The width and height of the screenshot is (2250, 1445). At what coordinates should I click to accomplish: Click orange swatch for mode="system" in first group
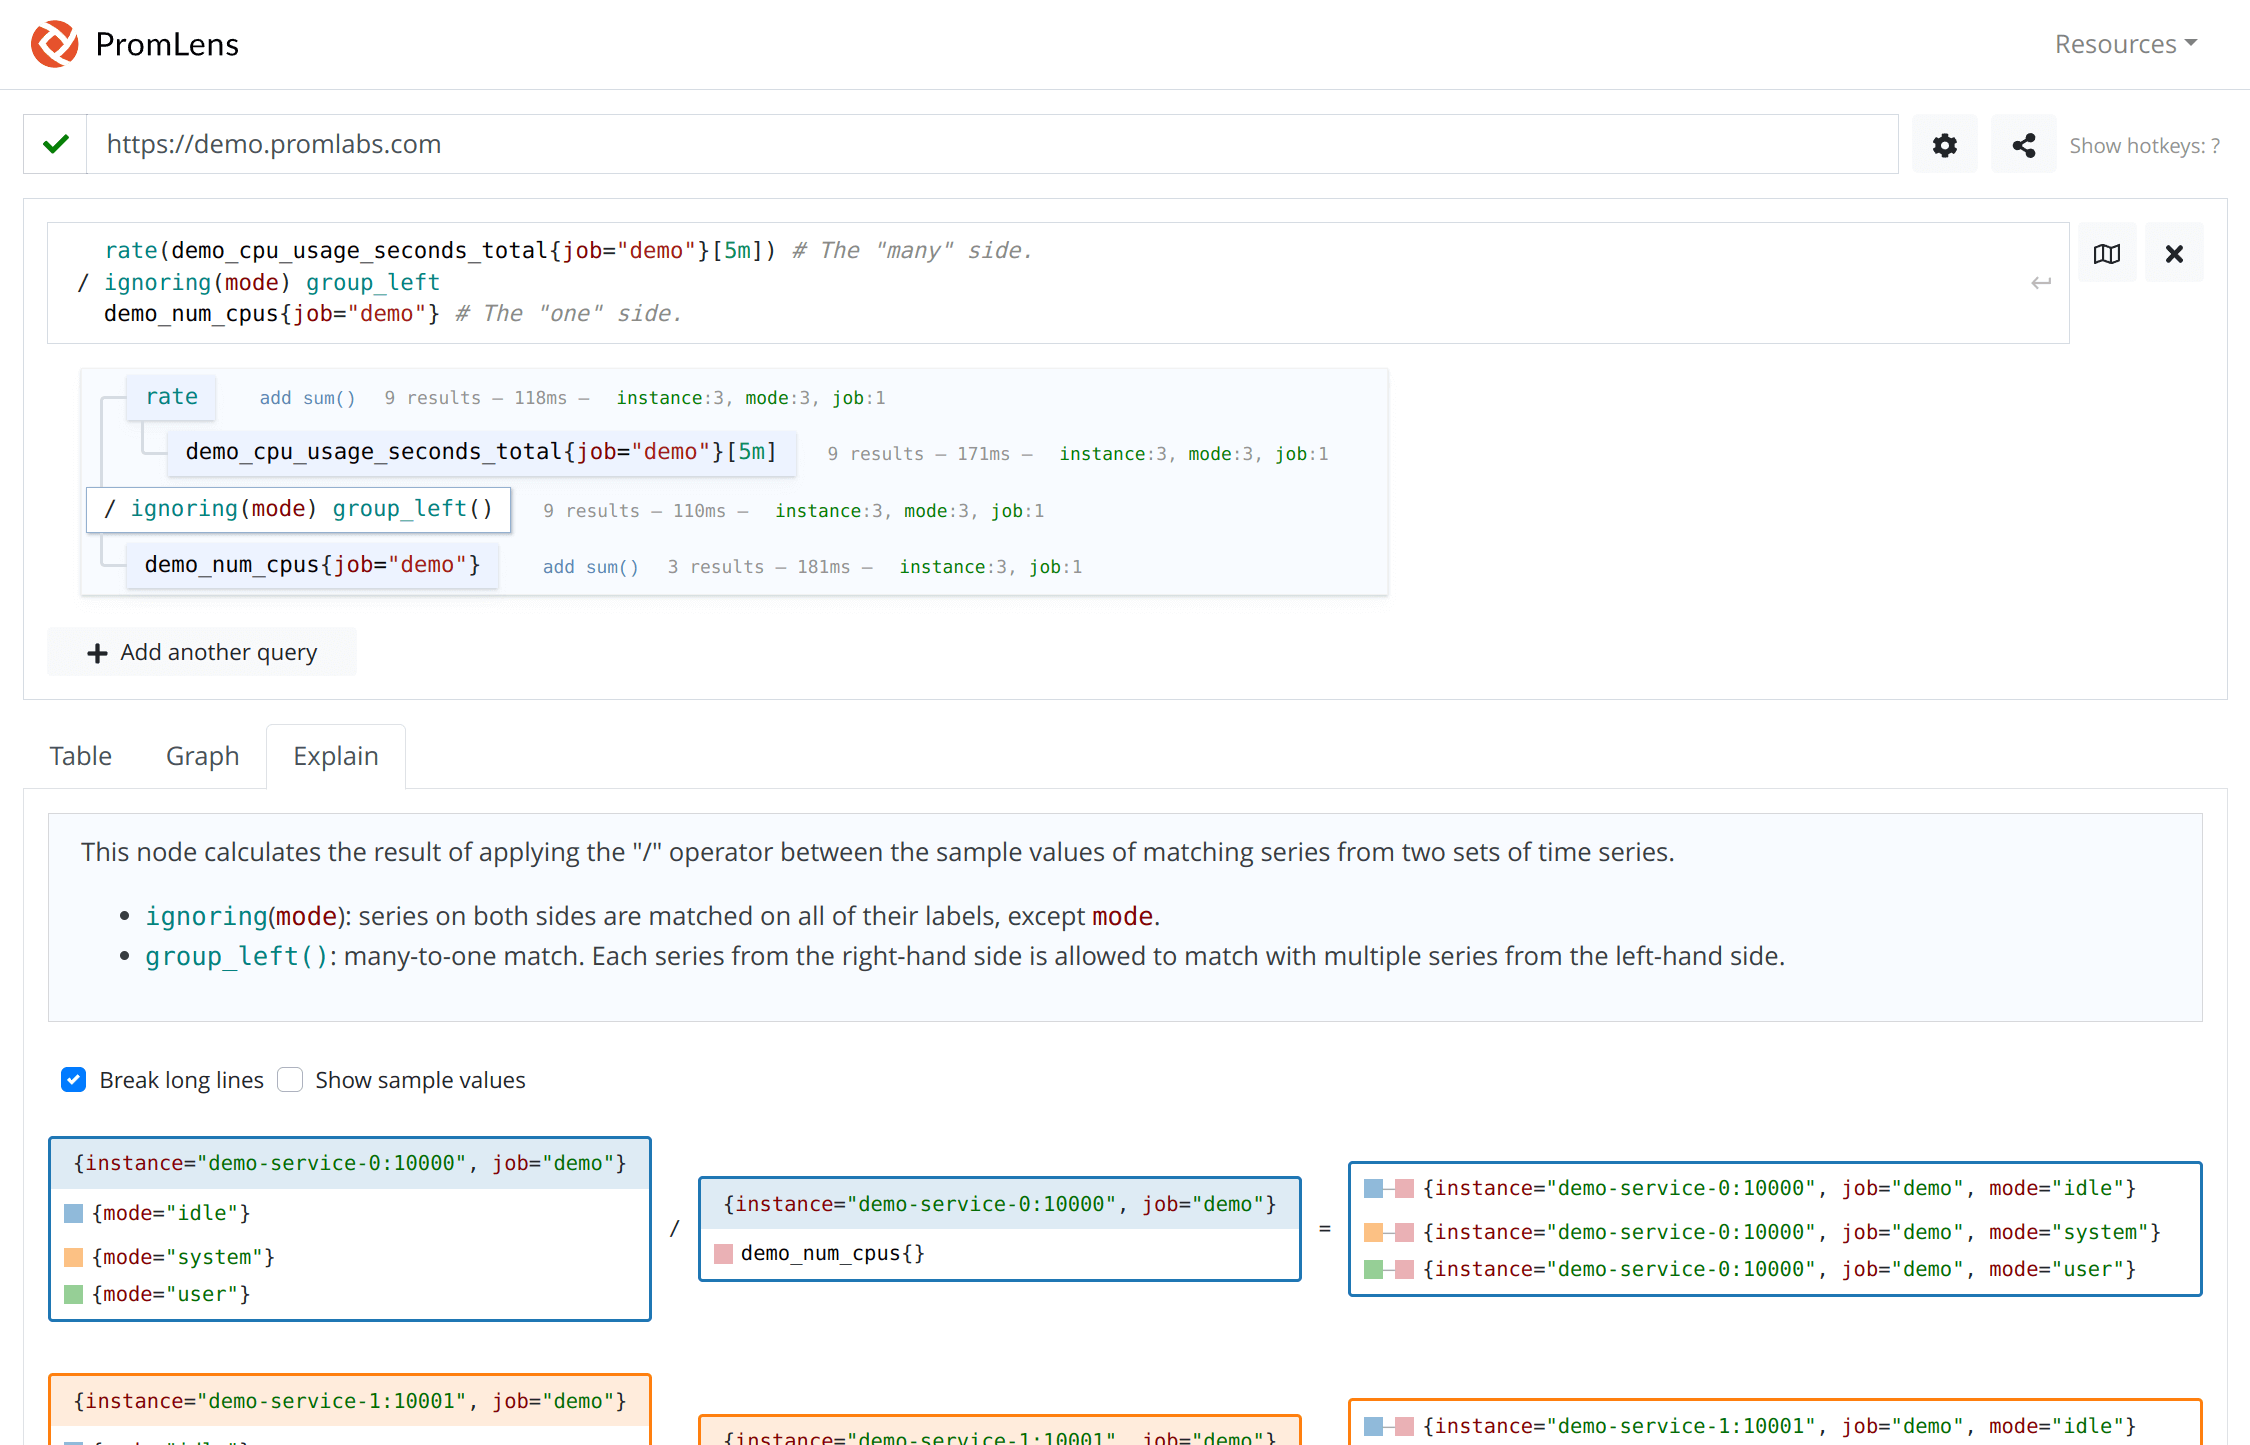click(73, 1257)
